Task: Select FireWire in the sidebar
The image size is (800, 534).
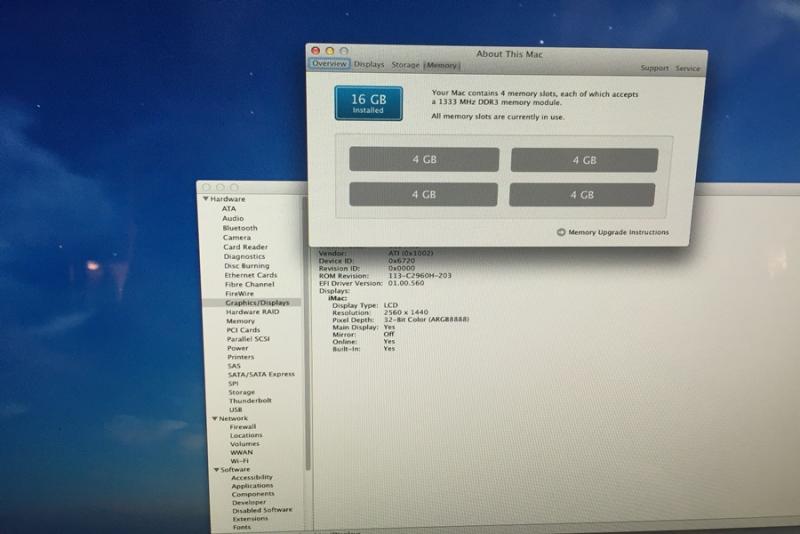Action: (239, 293)
